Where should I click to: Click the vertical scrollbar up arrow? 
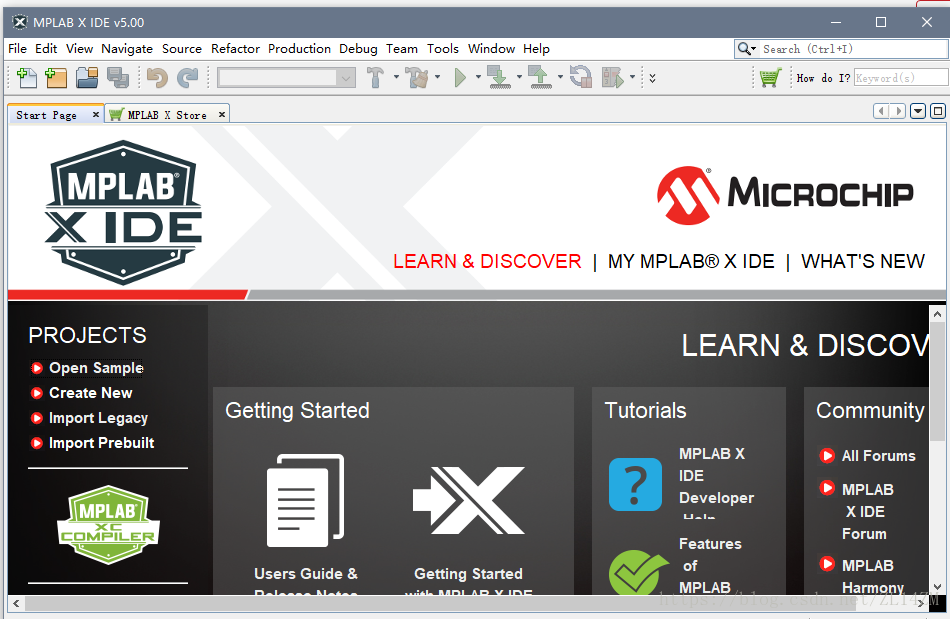(x=937, y=314)
